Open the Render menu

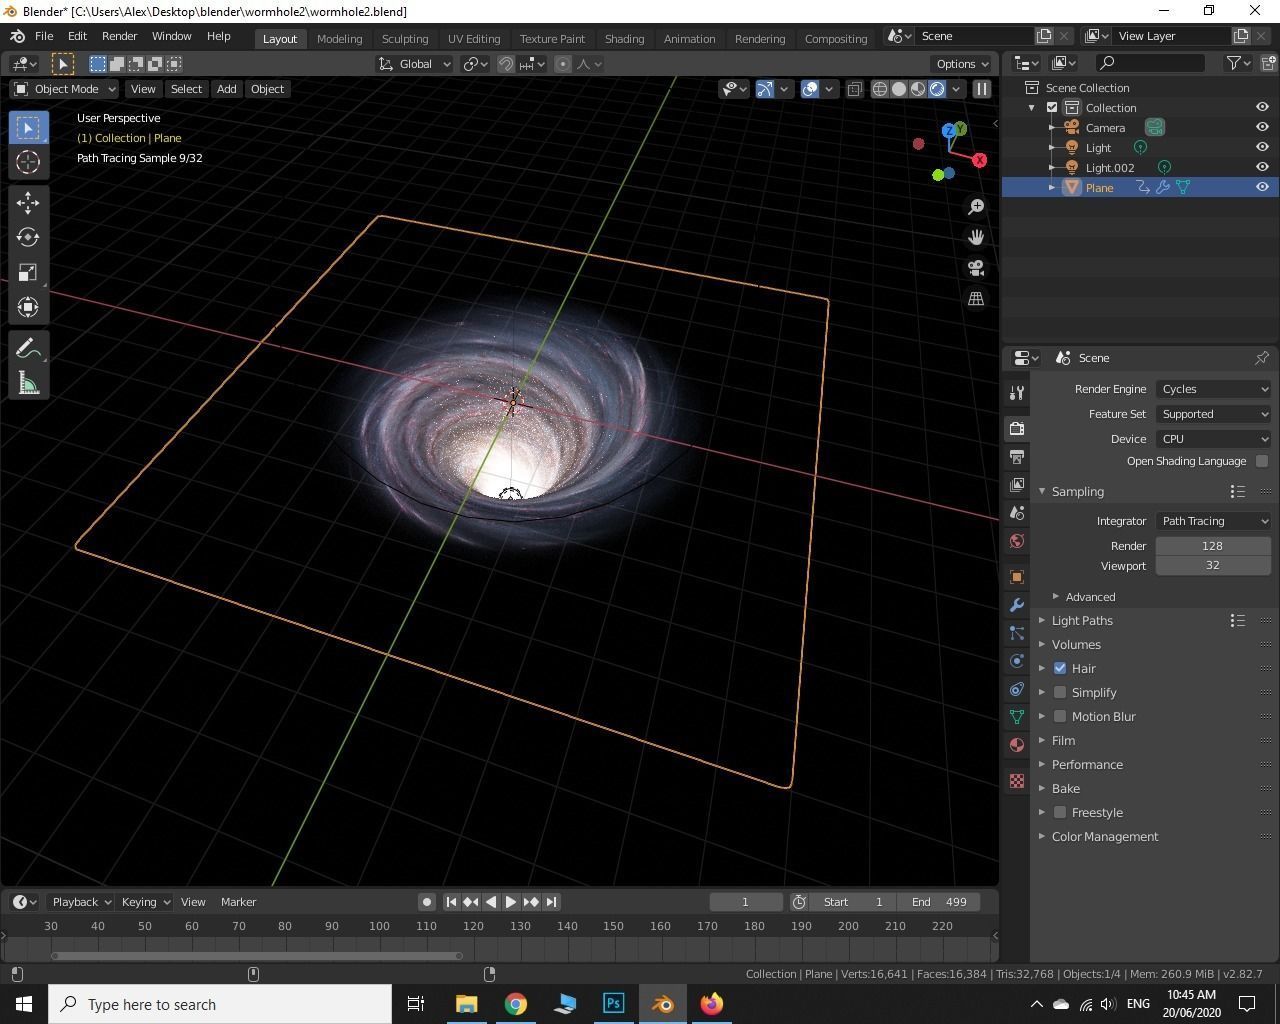pos(119,36)
